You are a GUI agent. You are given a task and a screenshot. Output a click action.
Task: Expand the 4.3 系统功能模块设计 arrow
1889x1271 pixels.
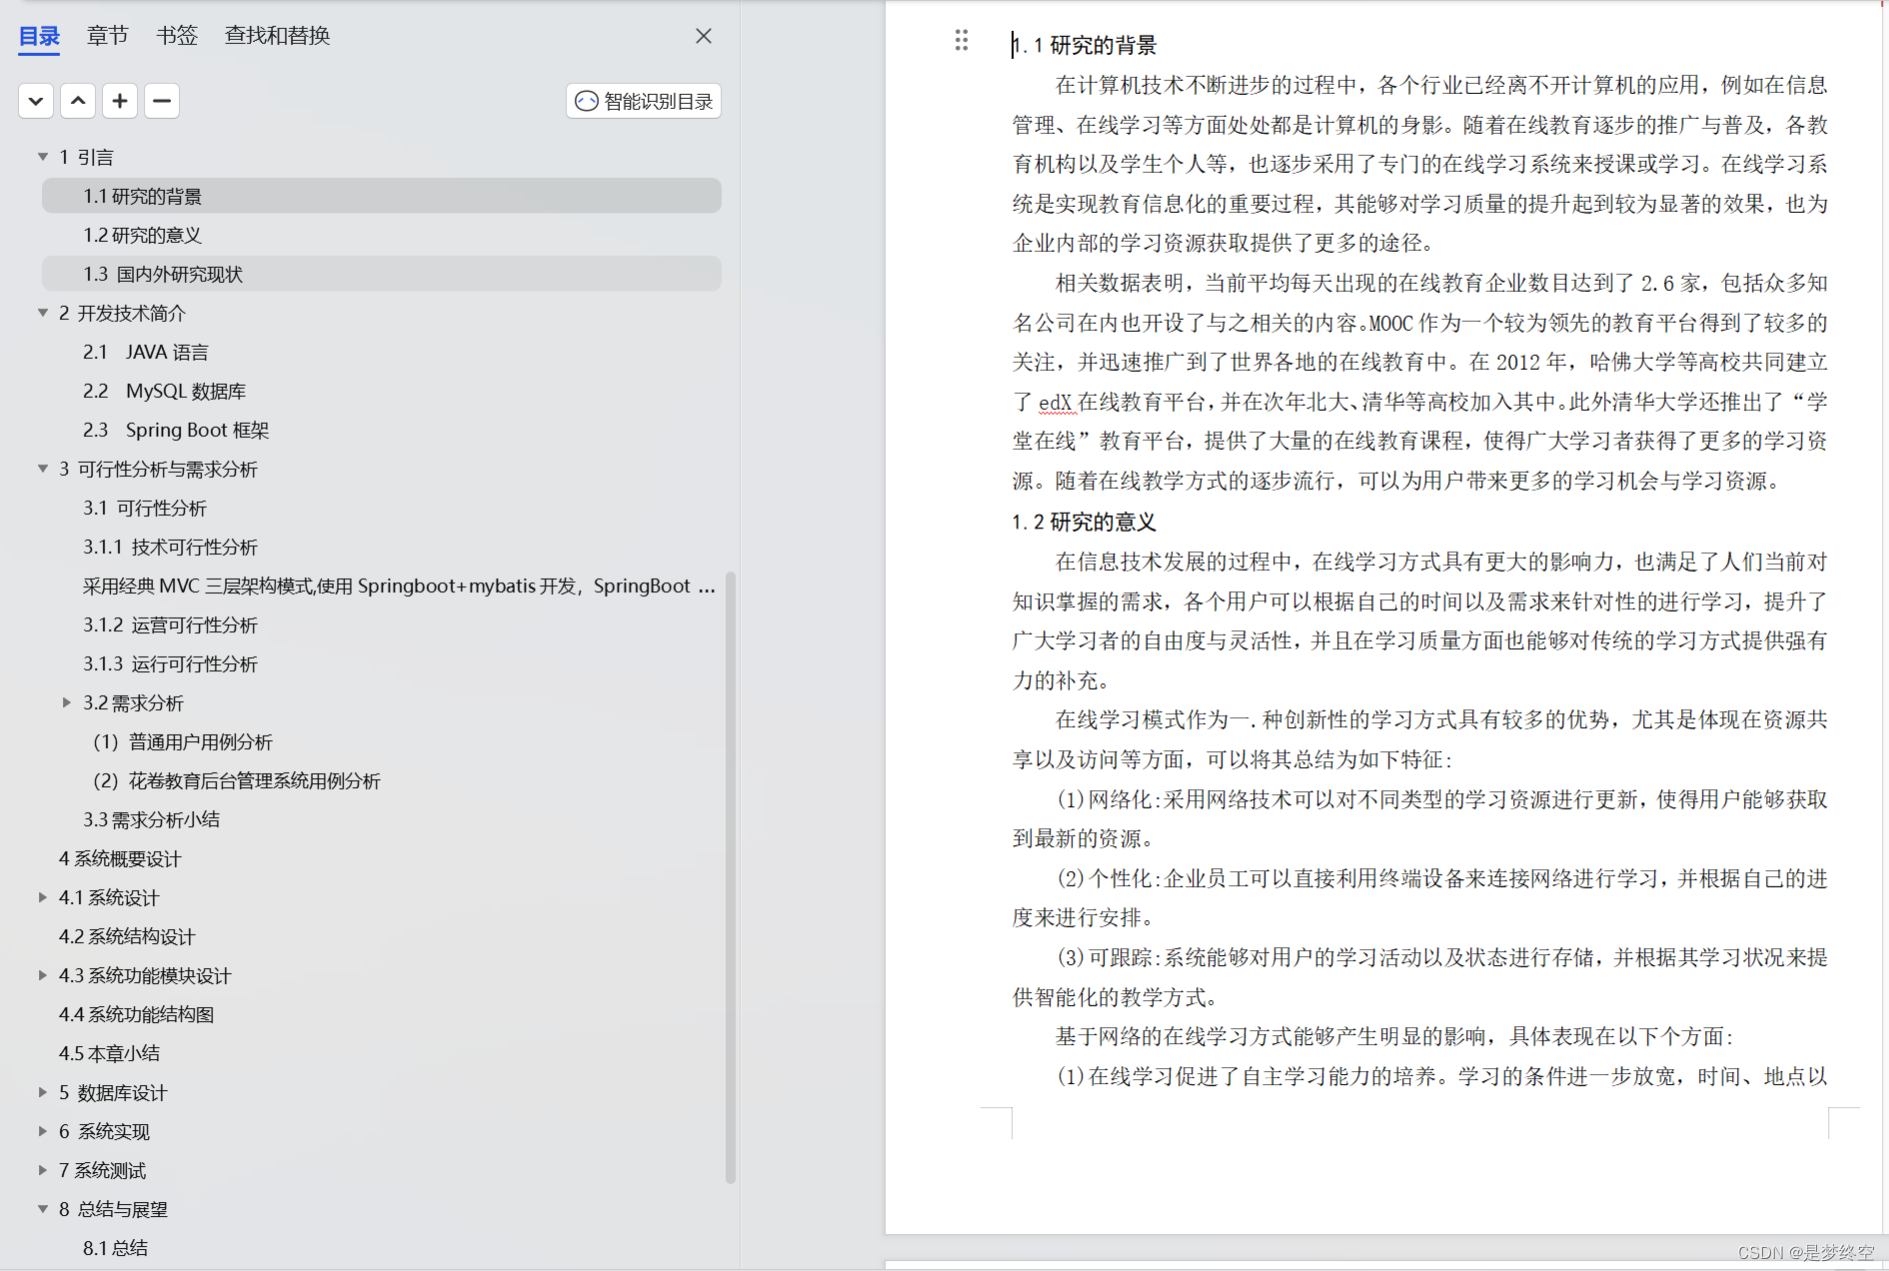[x=43, y=976]
